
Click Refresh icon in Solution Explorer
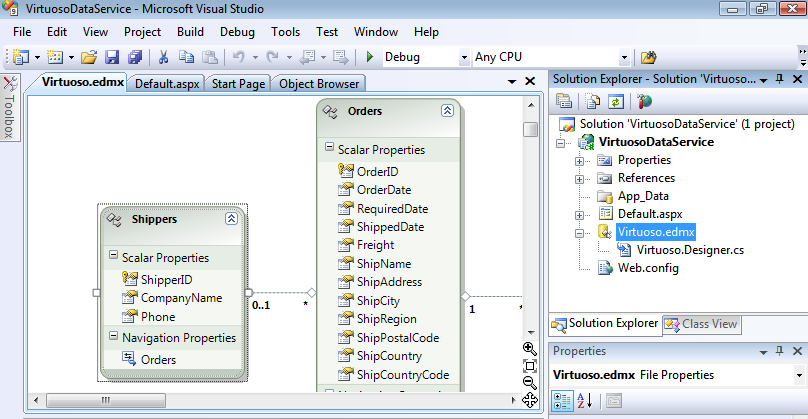pyautogui.click(x=615, y=102)
